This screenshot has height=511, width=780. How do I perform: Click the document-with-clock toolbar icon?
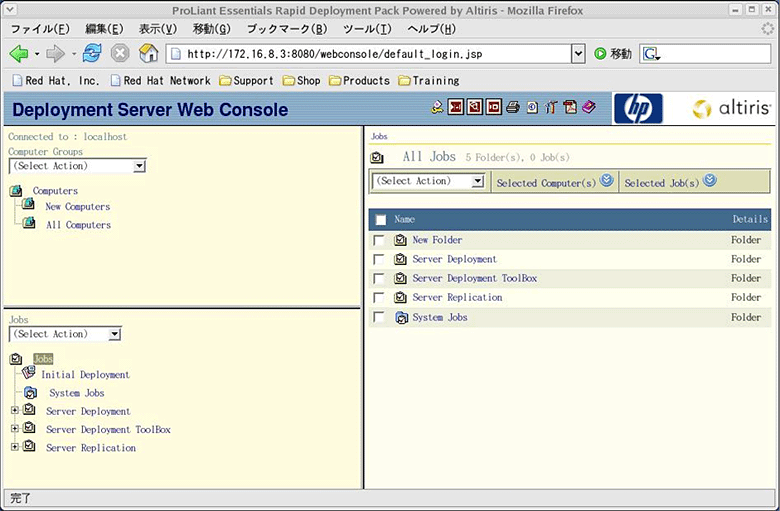pyautogui.click(x=532, y=107)
